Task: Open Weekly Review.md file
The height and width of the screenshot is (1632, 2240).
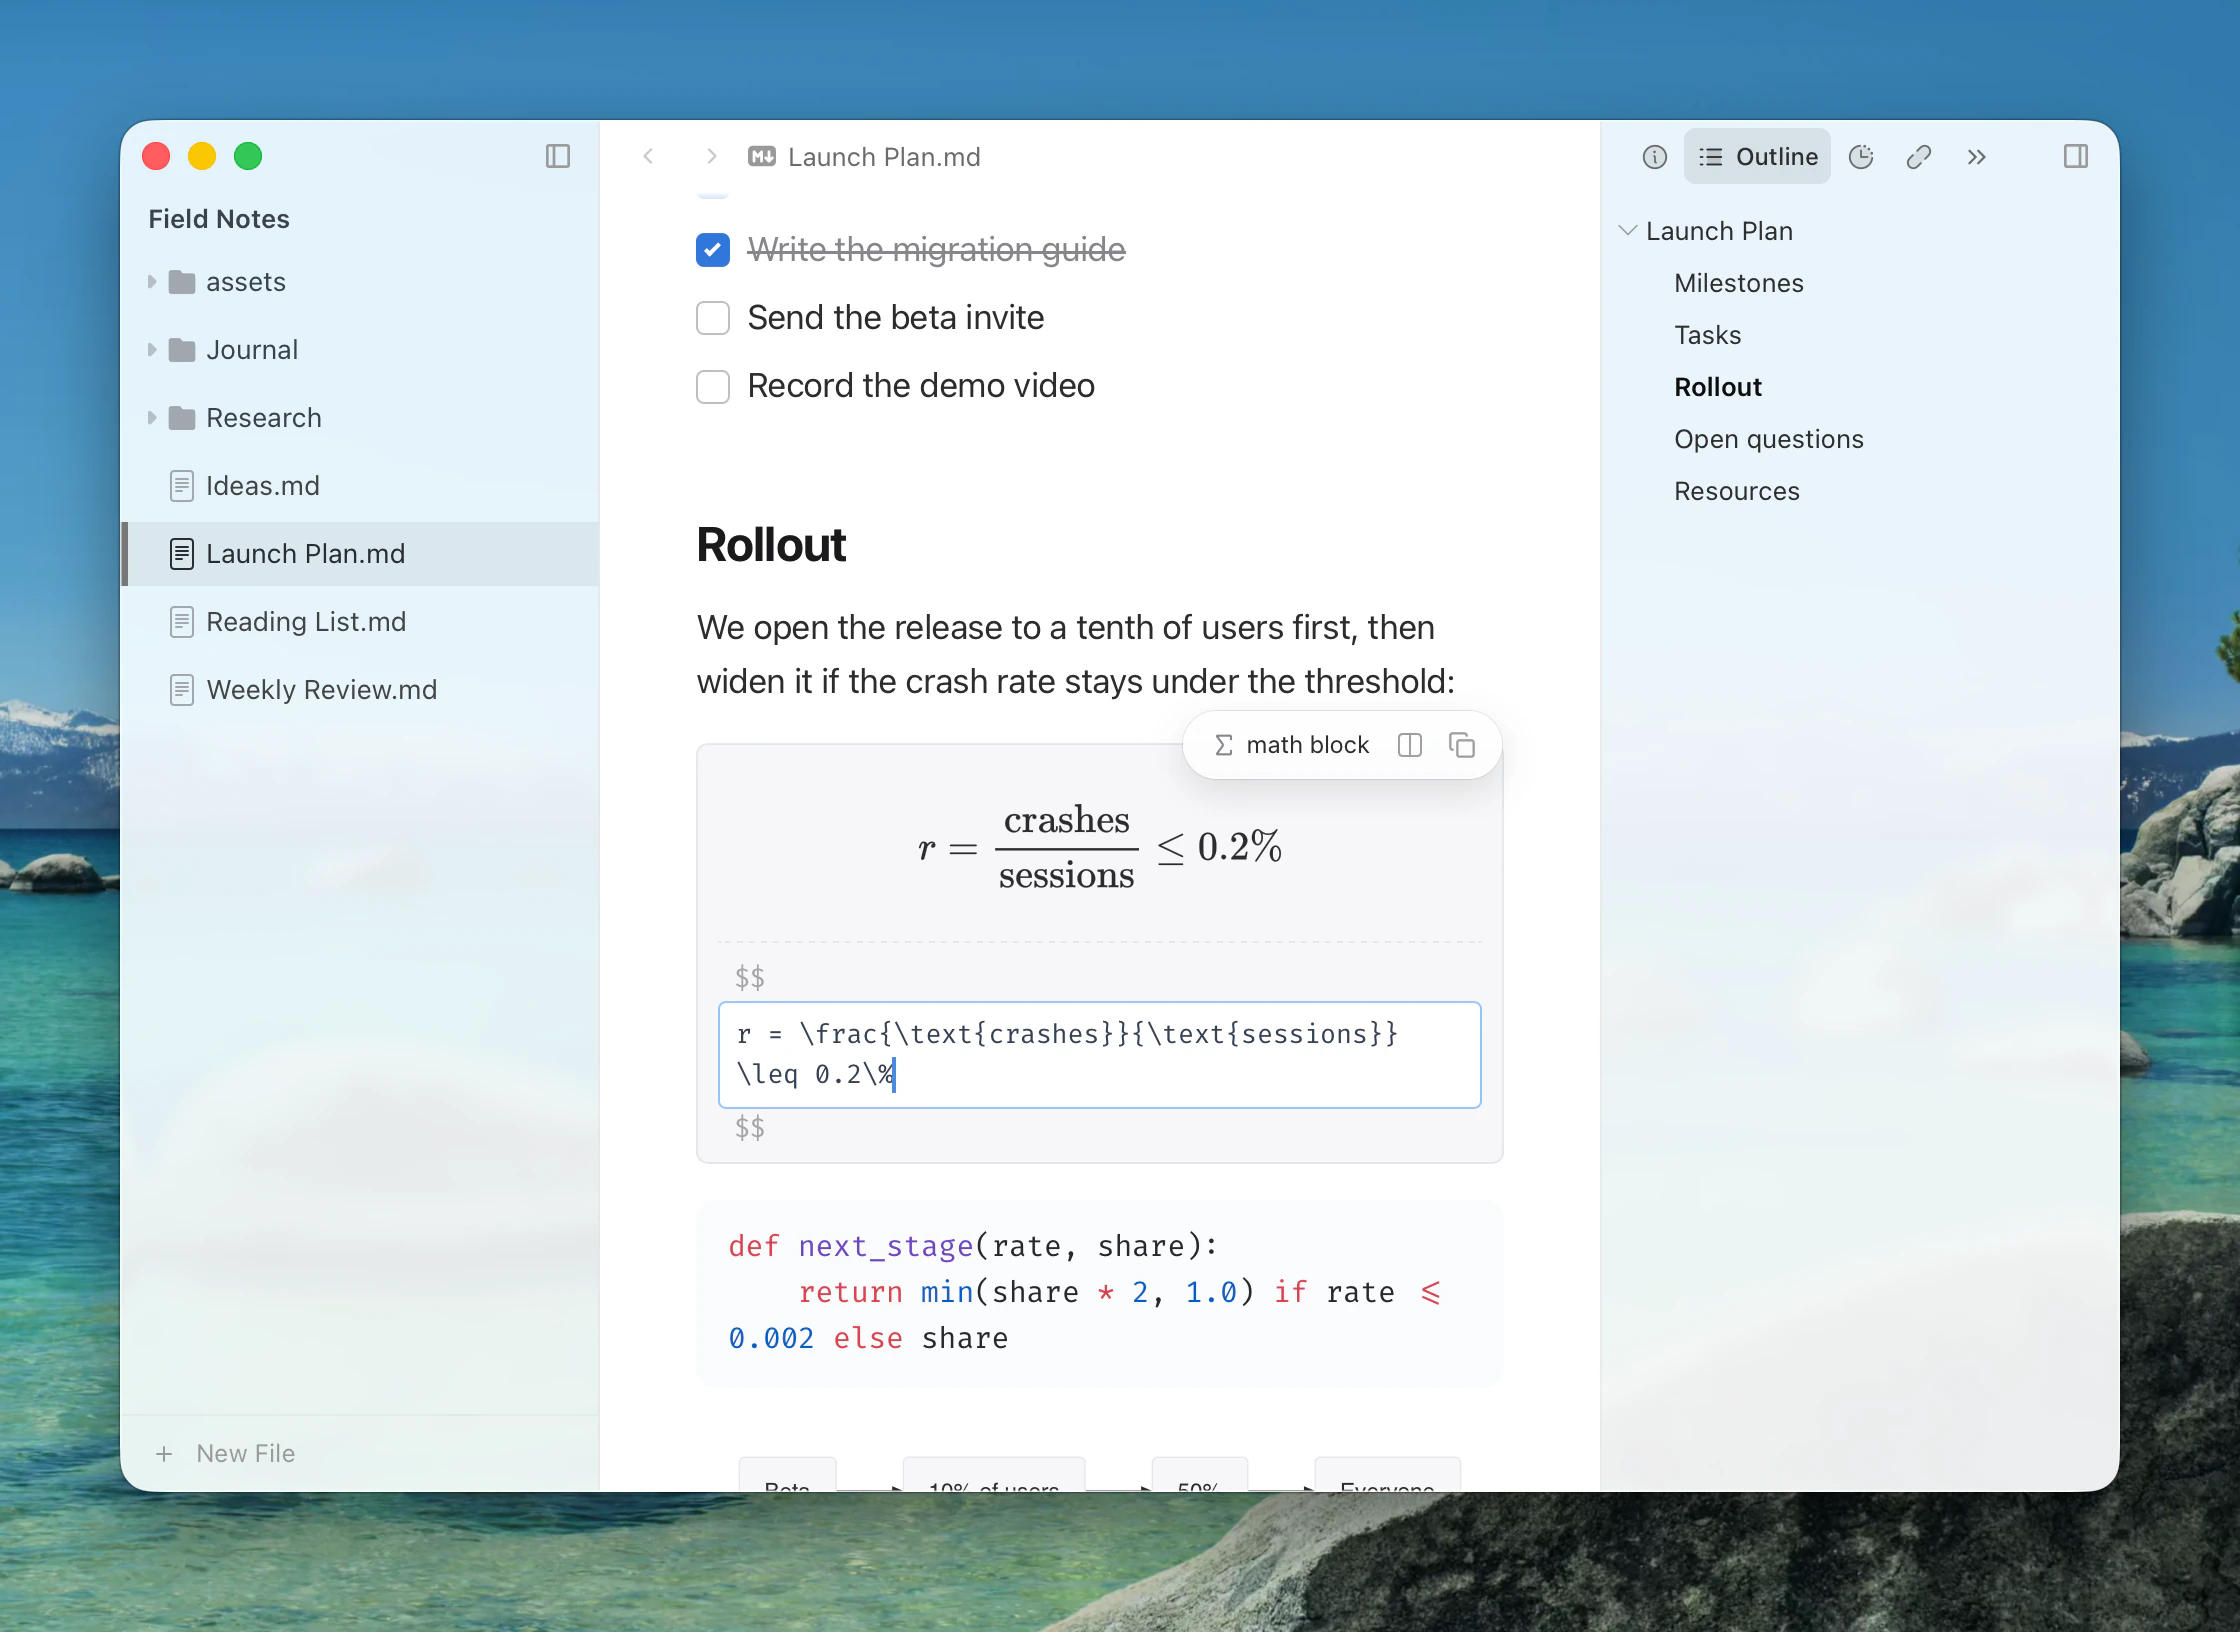Action: click(360, 690)
